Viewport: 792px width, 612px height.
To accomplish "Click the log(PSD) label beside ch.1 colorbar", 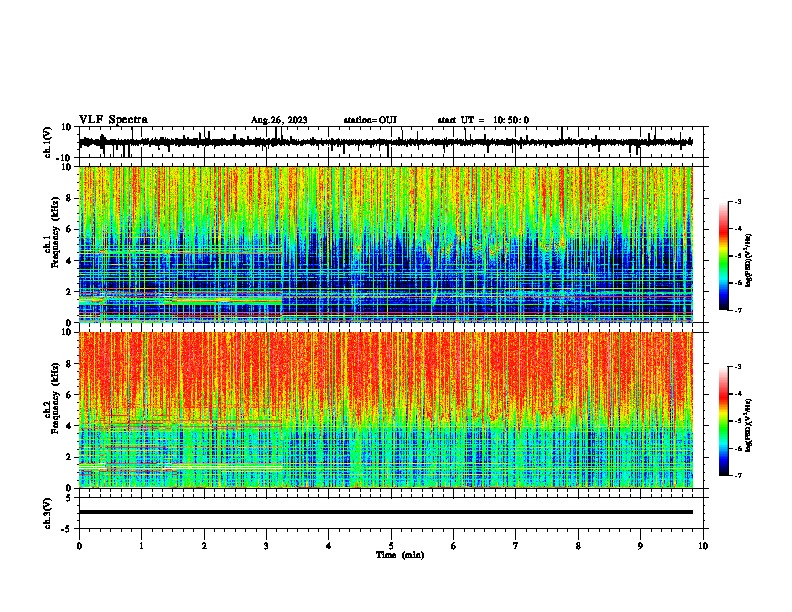I will coord(748,261).
